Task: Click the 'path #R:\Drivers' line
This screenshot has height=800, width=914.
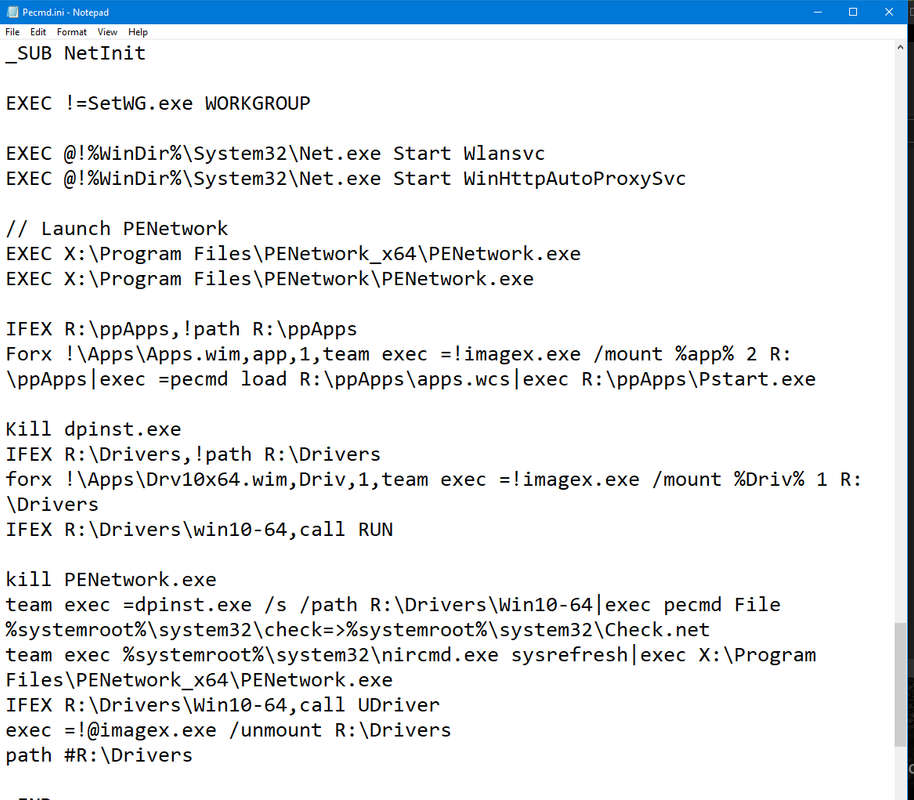Action: click(99, 756)
